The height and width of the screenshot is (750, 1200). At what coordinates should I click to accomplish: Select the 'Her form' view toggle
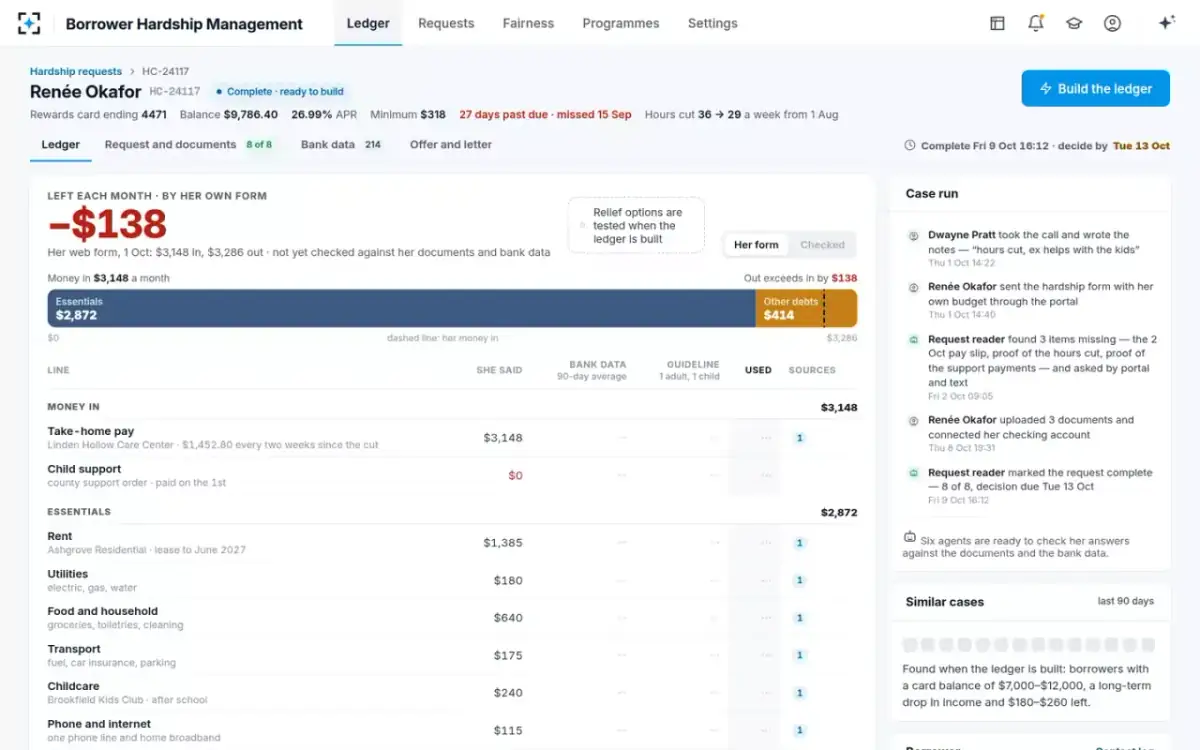click(756, 245)
